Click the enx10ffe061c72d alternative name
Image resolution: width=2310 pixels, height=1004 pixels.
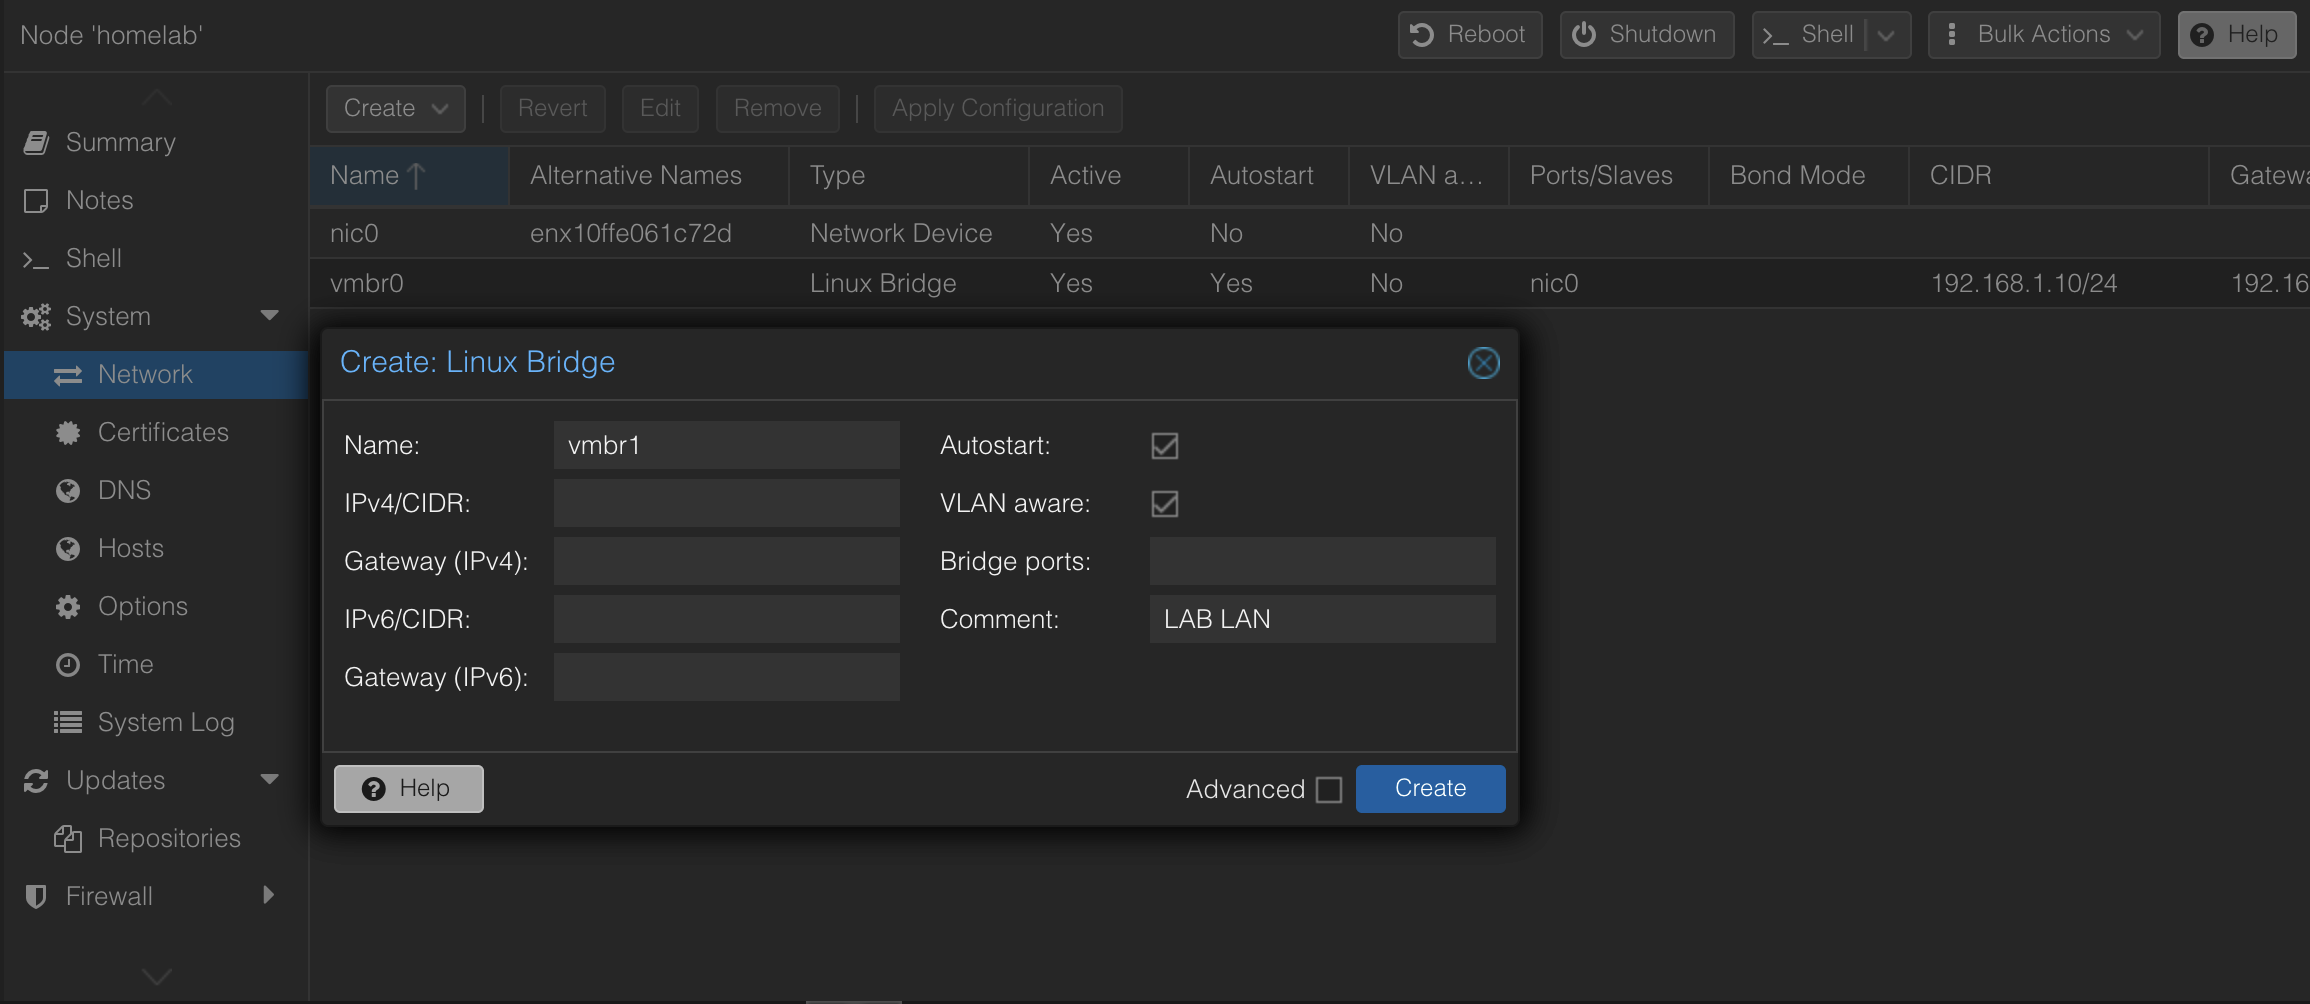(631, 233)
